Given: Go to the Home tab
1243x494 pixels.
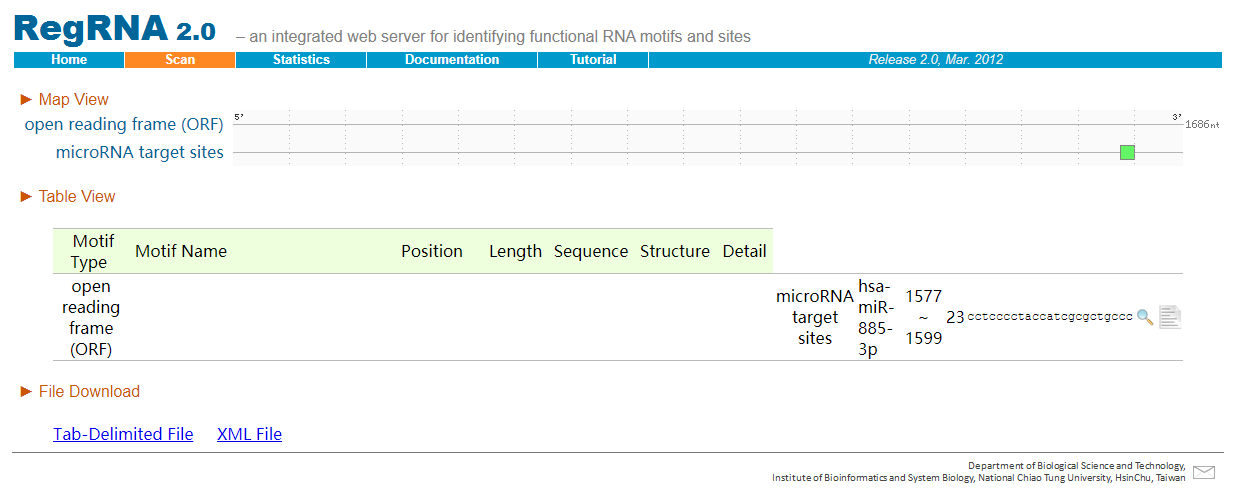Looking at the screenshot, I should pyautogui.click(x=69, y=60).
